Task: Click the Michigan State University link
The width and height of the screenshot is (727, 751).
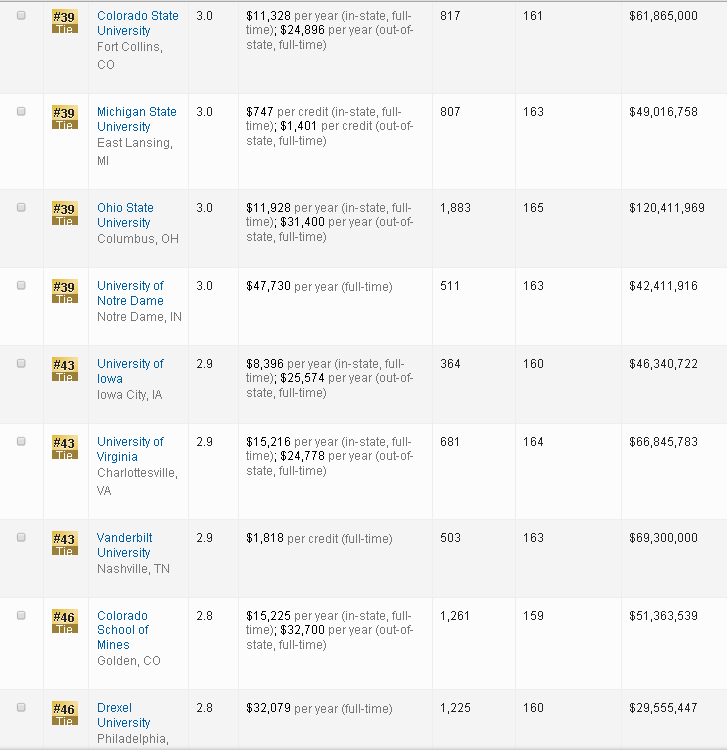Action: coord(136,119)
